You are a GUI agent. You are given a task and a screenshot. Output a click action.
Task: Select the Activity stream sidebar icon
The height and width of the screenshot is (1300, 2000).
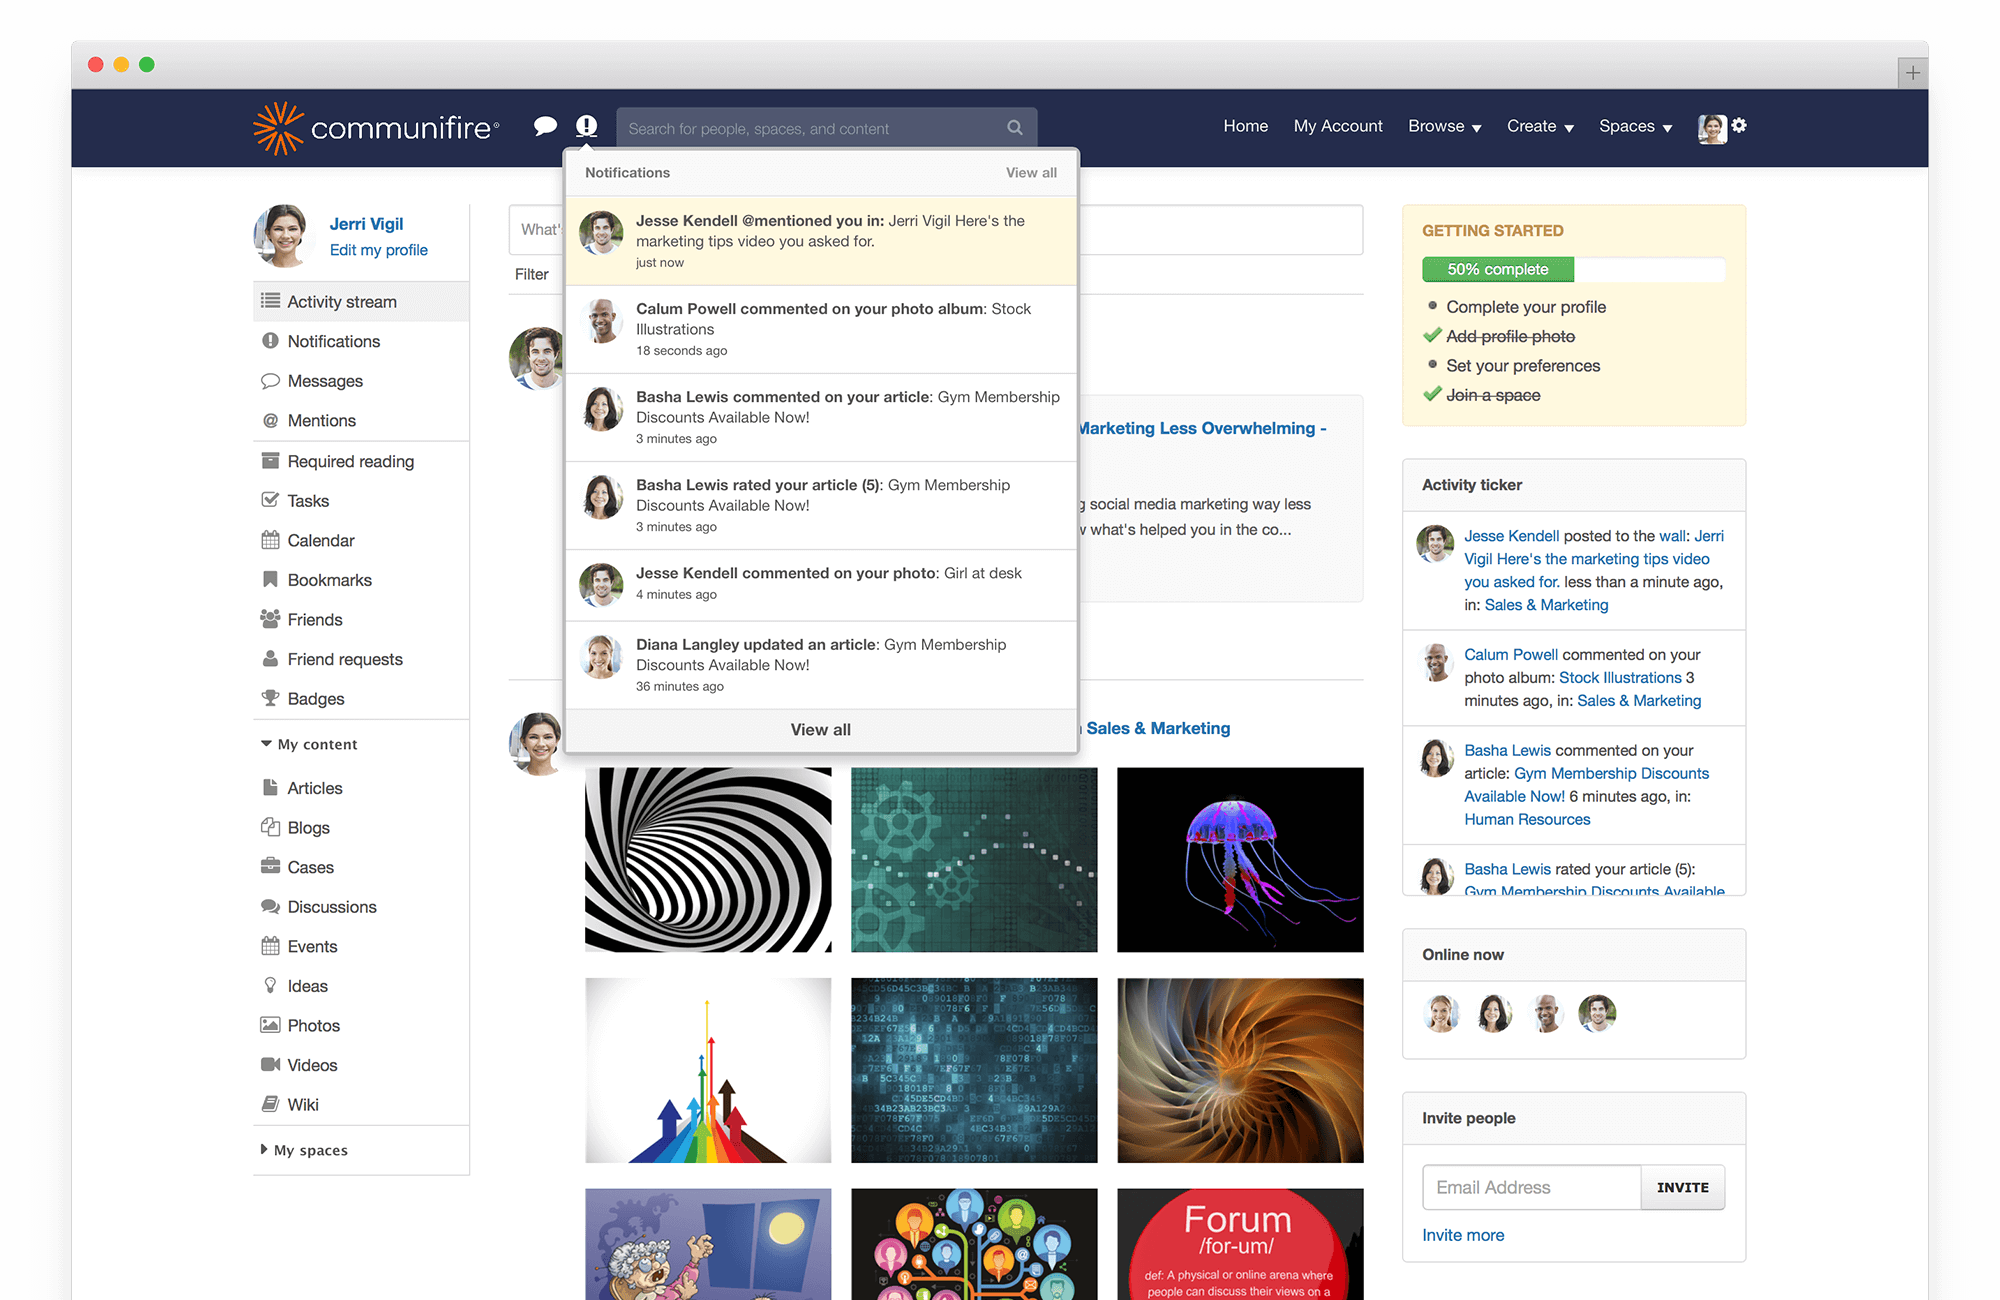pos(271,301)
